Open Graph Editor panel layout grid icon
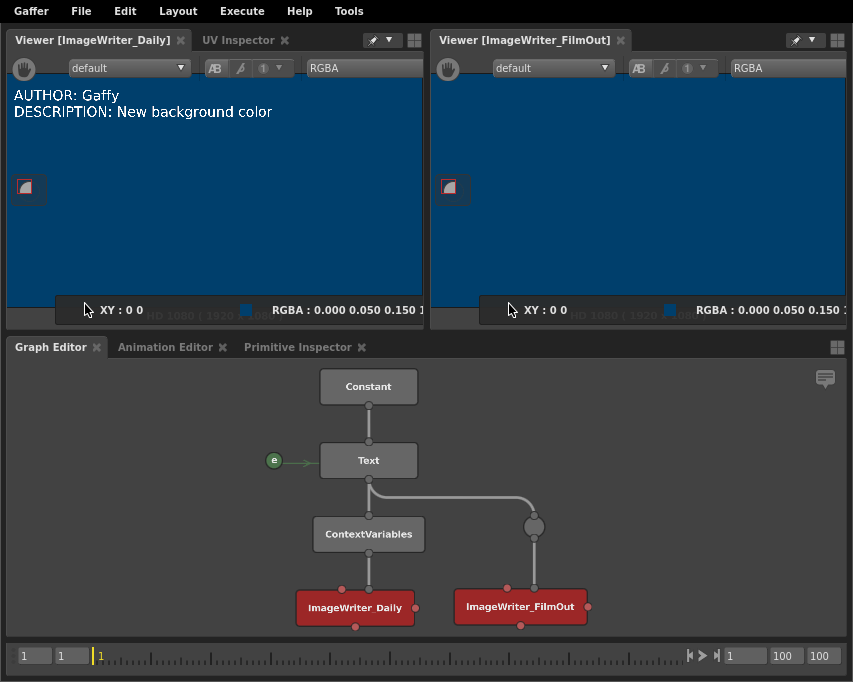853x682 pixels. 837,348
